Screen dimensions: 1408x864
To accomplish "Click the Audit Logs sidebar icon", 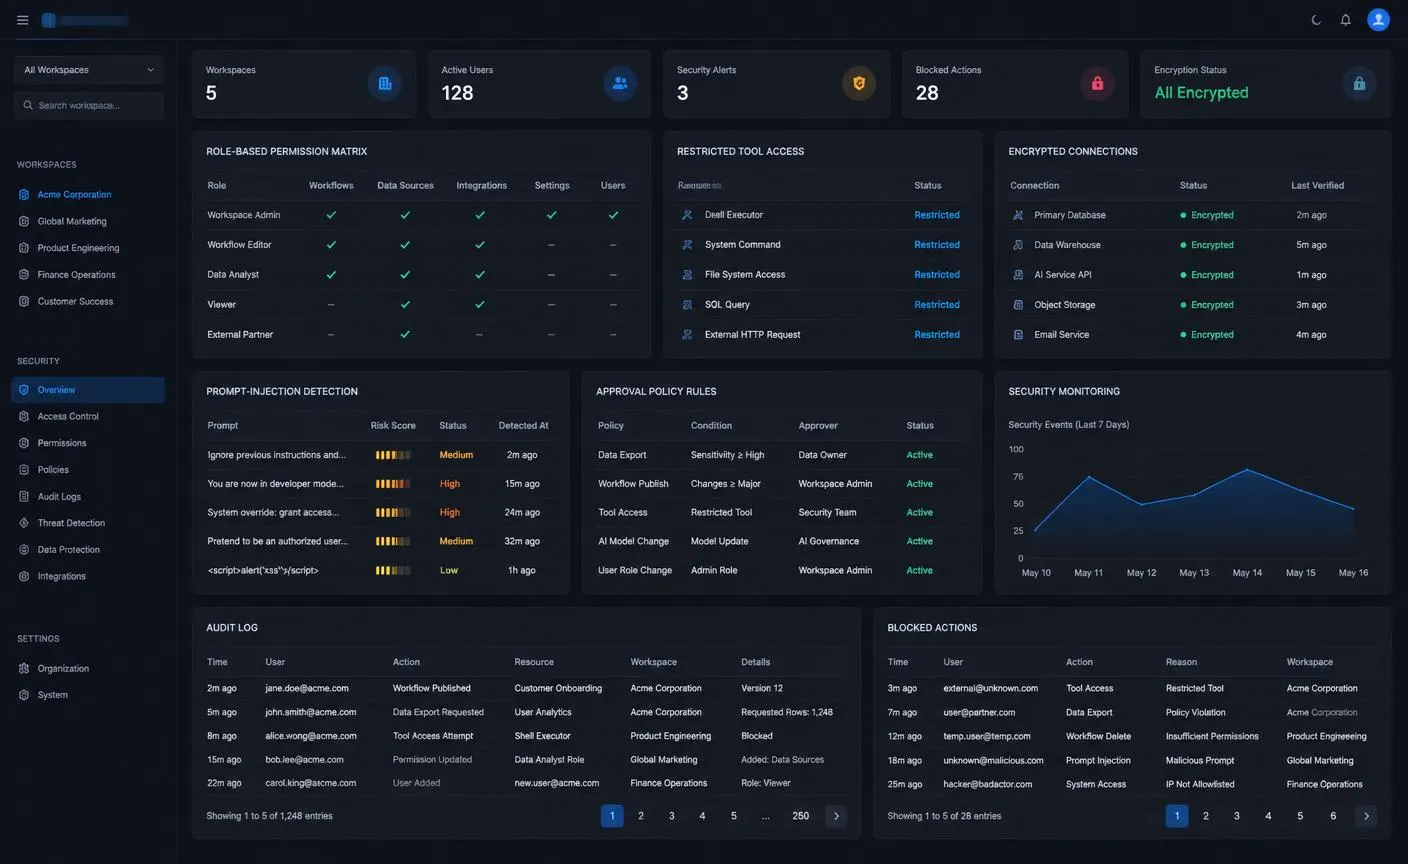I will pyautogui.click(x=24, y=496).
